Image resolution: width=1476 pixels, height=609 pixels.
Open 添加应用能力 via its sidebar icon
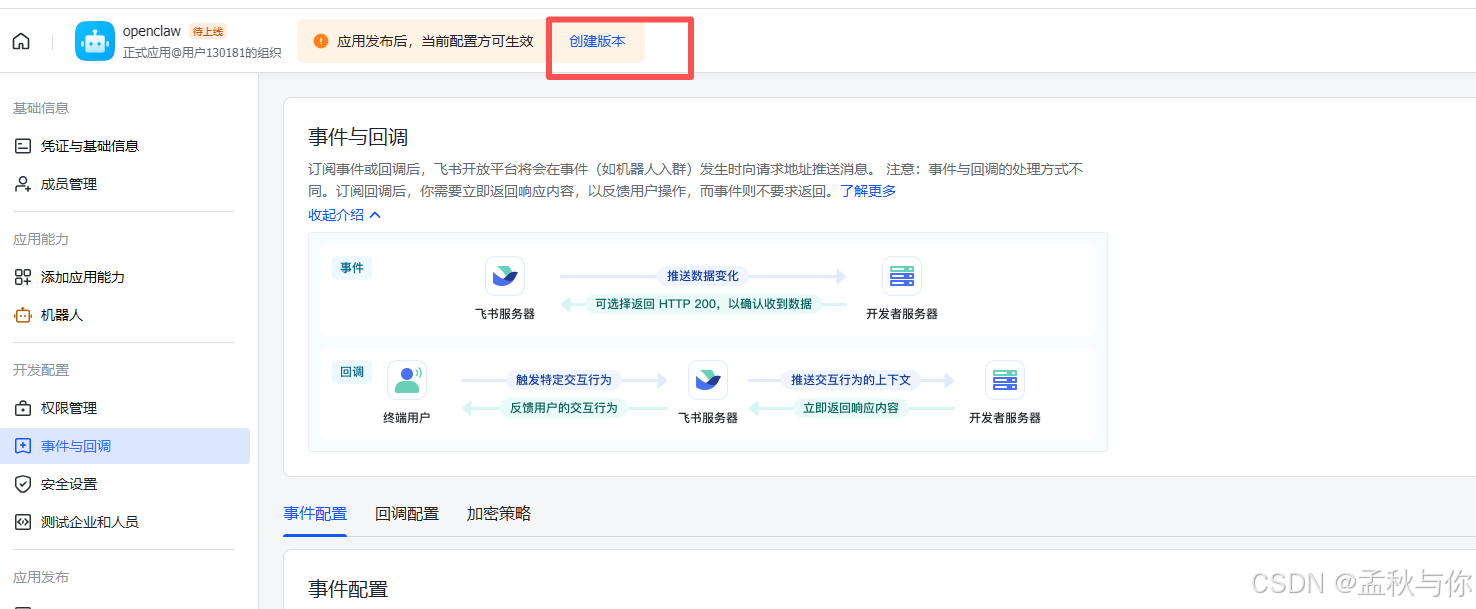(x=22, y=275)
